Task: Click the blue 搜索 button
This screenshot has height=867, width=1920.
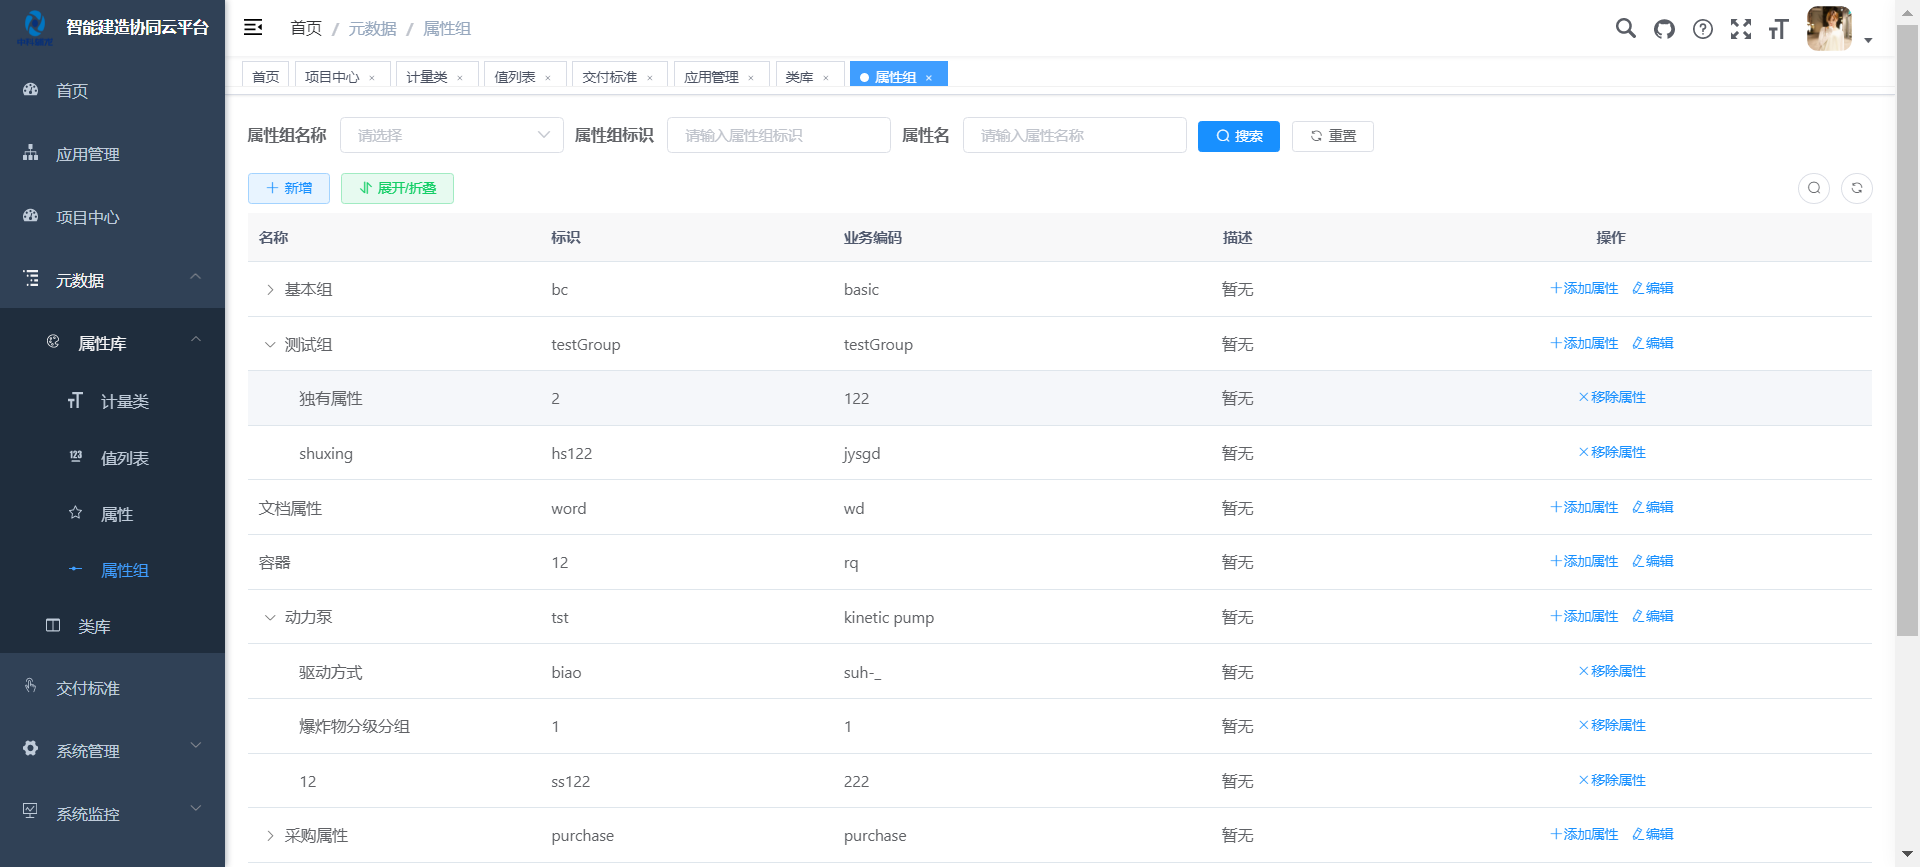Action: pos(1239,136)
